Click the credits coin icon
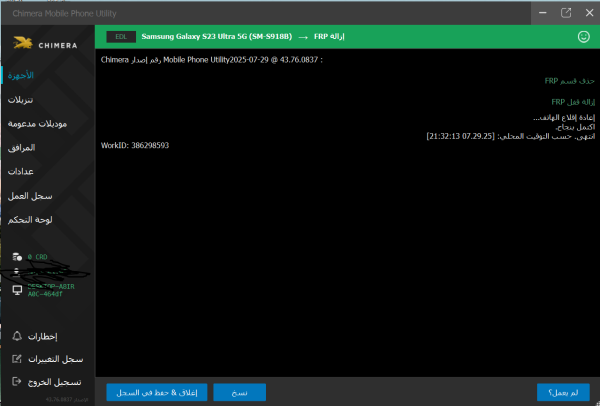This screenshot has height=406, width=600. pos(17,257)
